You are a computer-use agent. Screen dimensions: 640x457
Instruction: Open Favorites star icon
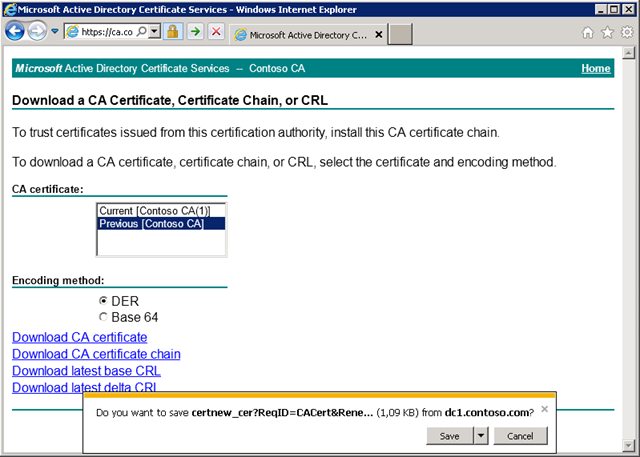[607, 32]
